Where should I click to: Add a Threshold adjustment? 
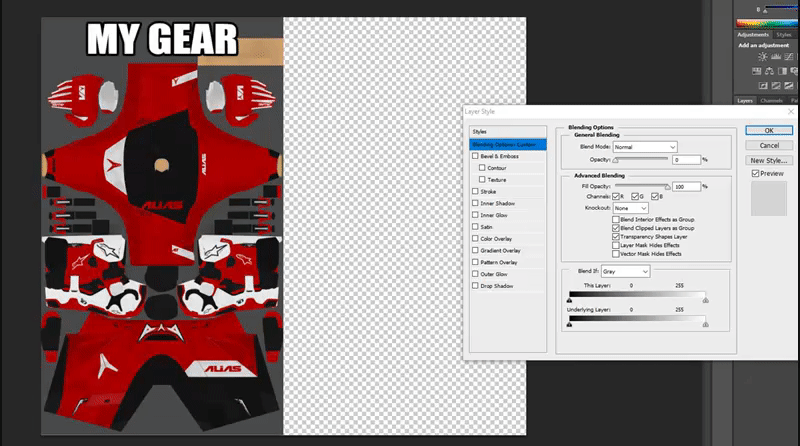coord(789,85)
